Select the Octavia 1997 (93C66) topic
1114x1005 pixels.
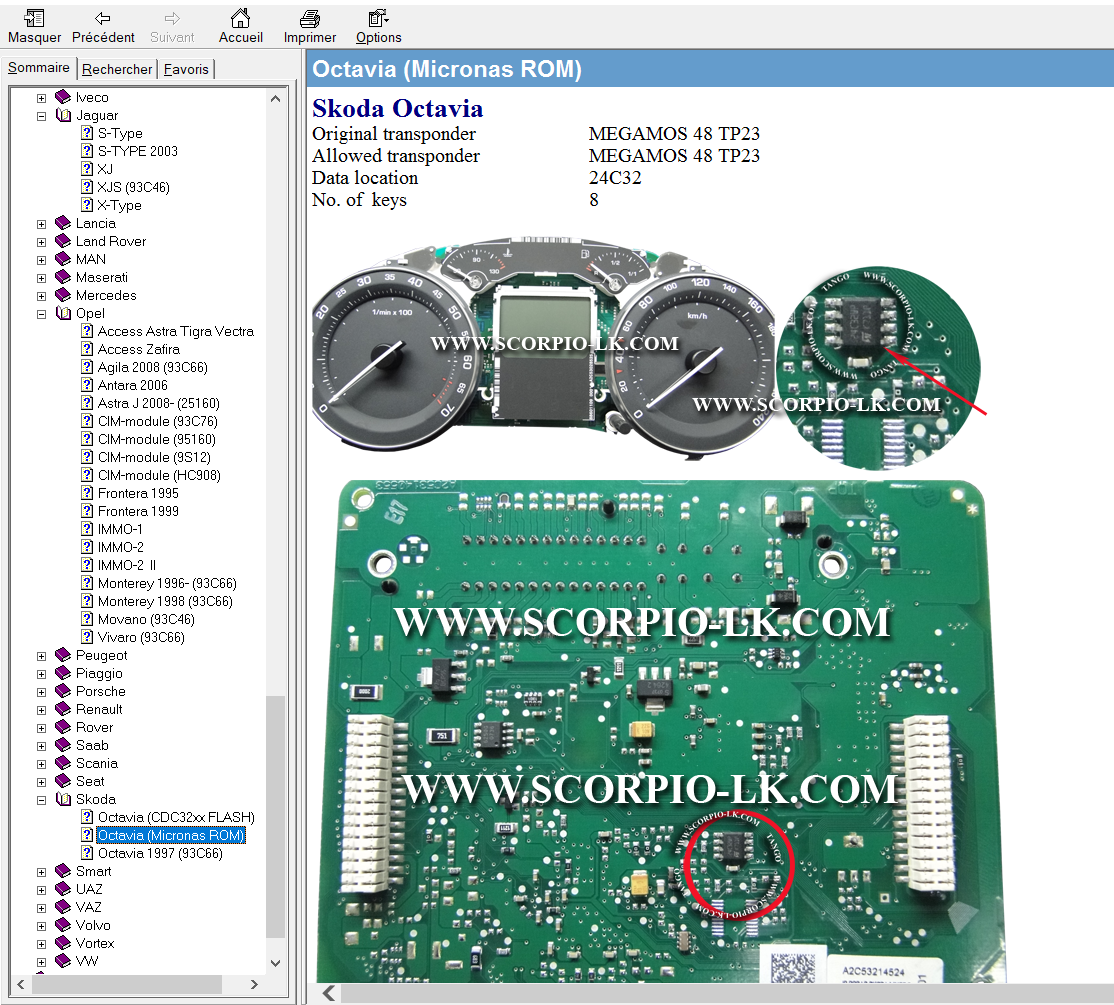click(x=160, y=854)
